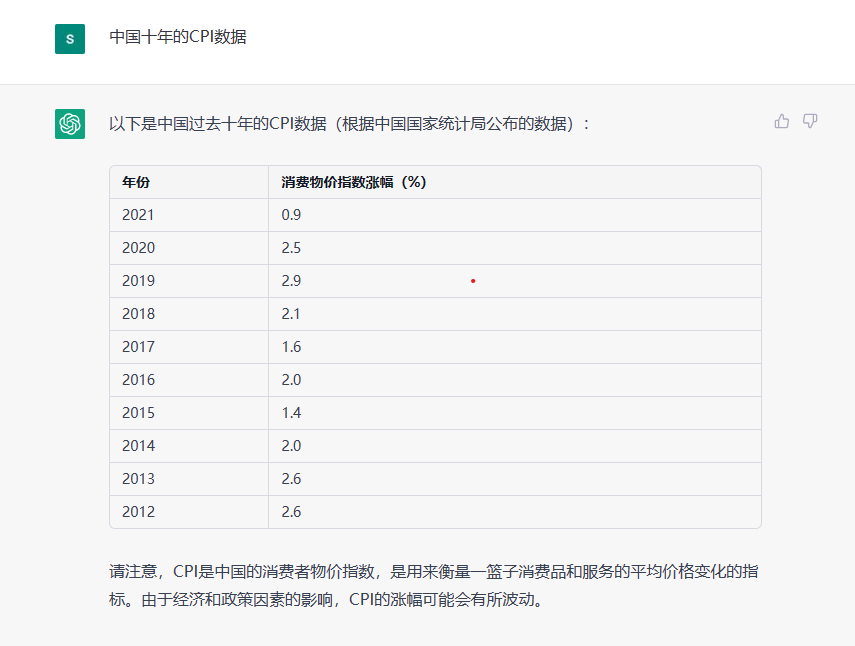Select the 2.6 value in 2013 row
This screenshot has width=855, height=646.
(515, 479)
